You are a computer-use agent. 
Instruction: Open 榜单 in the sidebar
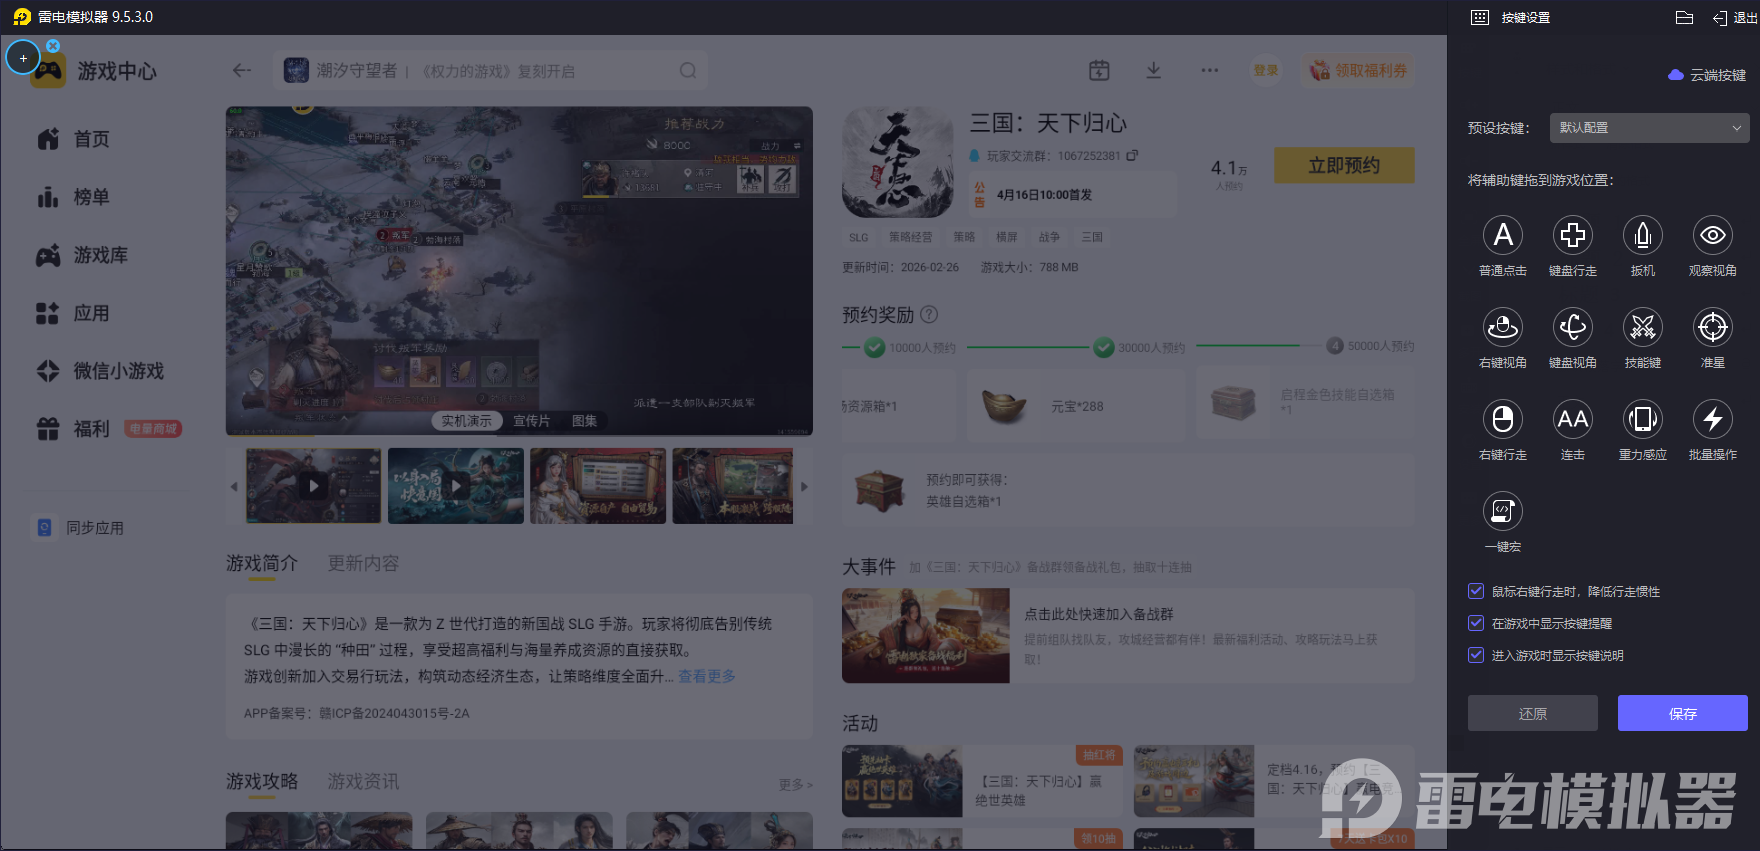click(74, 197)
